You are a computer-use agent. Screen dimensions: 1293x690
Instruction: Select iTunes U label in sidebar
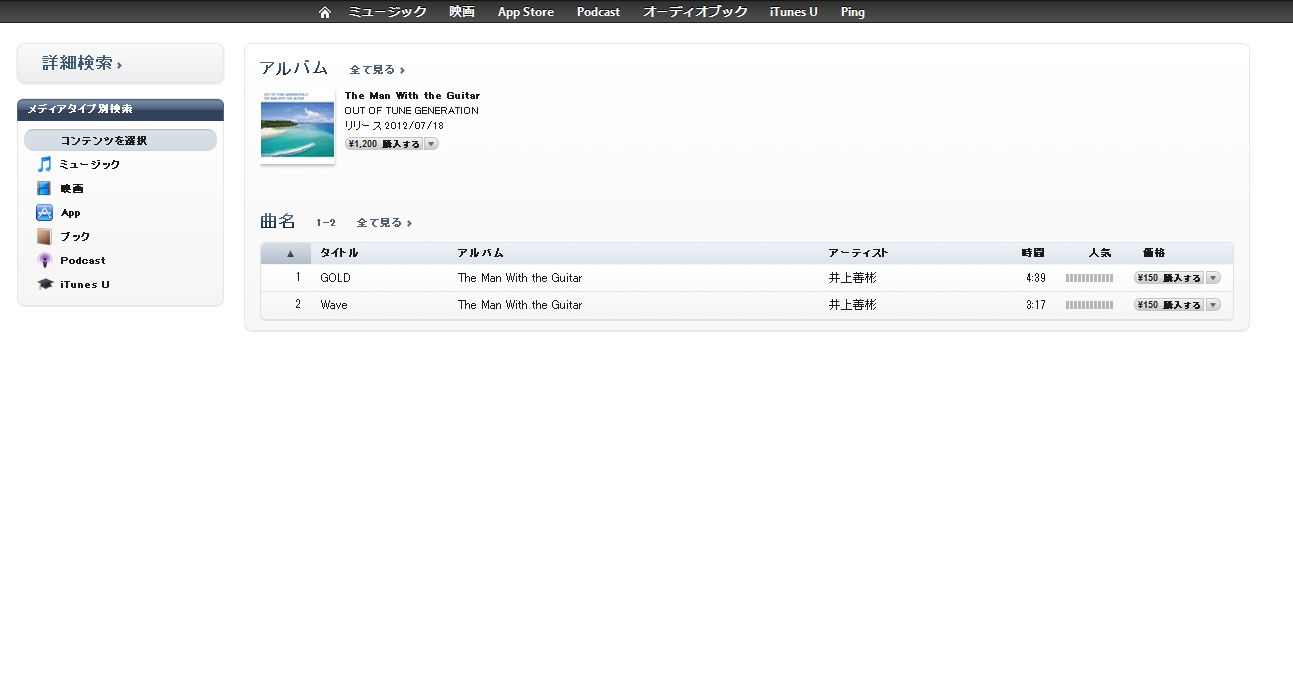(85, 284)
